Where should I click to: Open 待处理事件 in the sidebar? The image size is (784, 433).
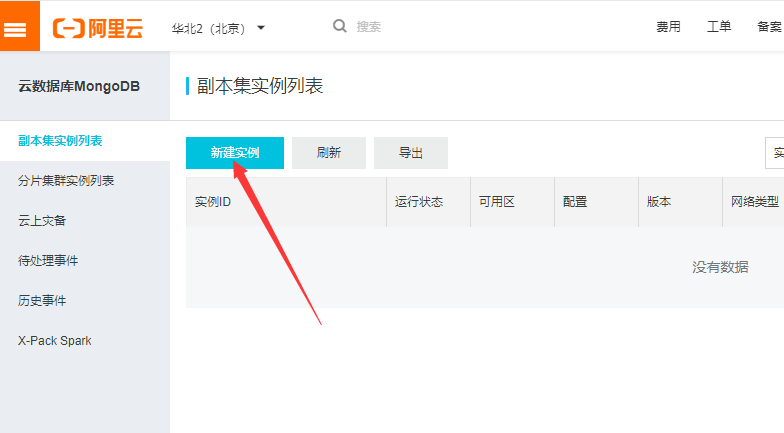point(48,261)
